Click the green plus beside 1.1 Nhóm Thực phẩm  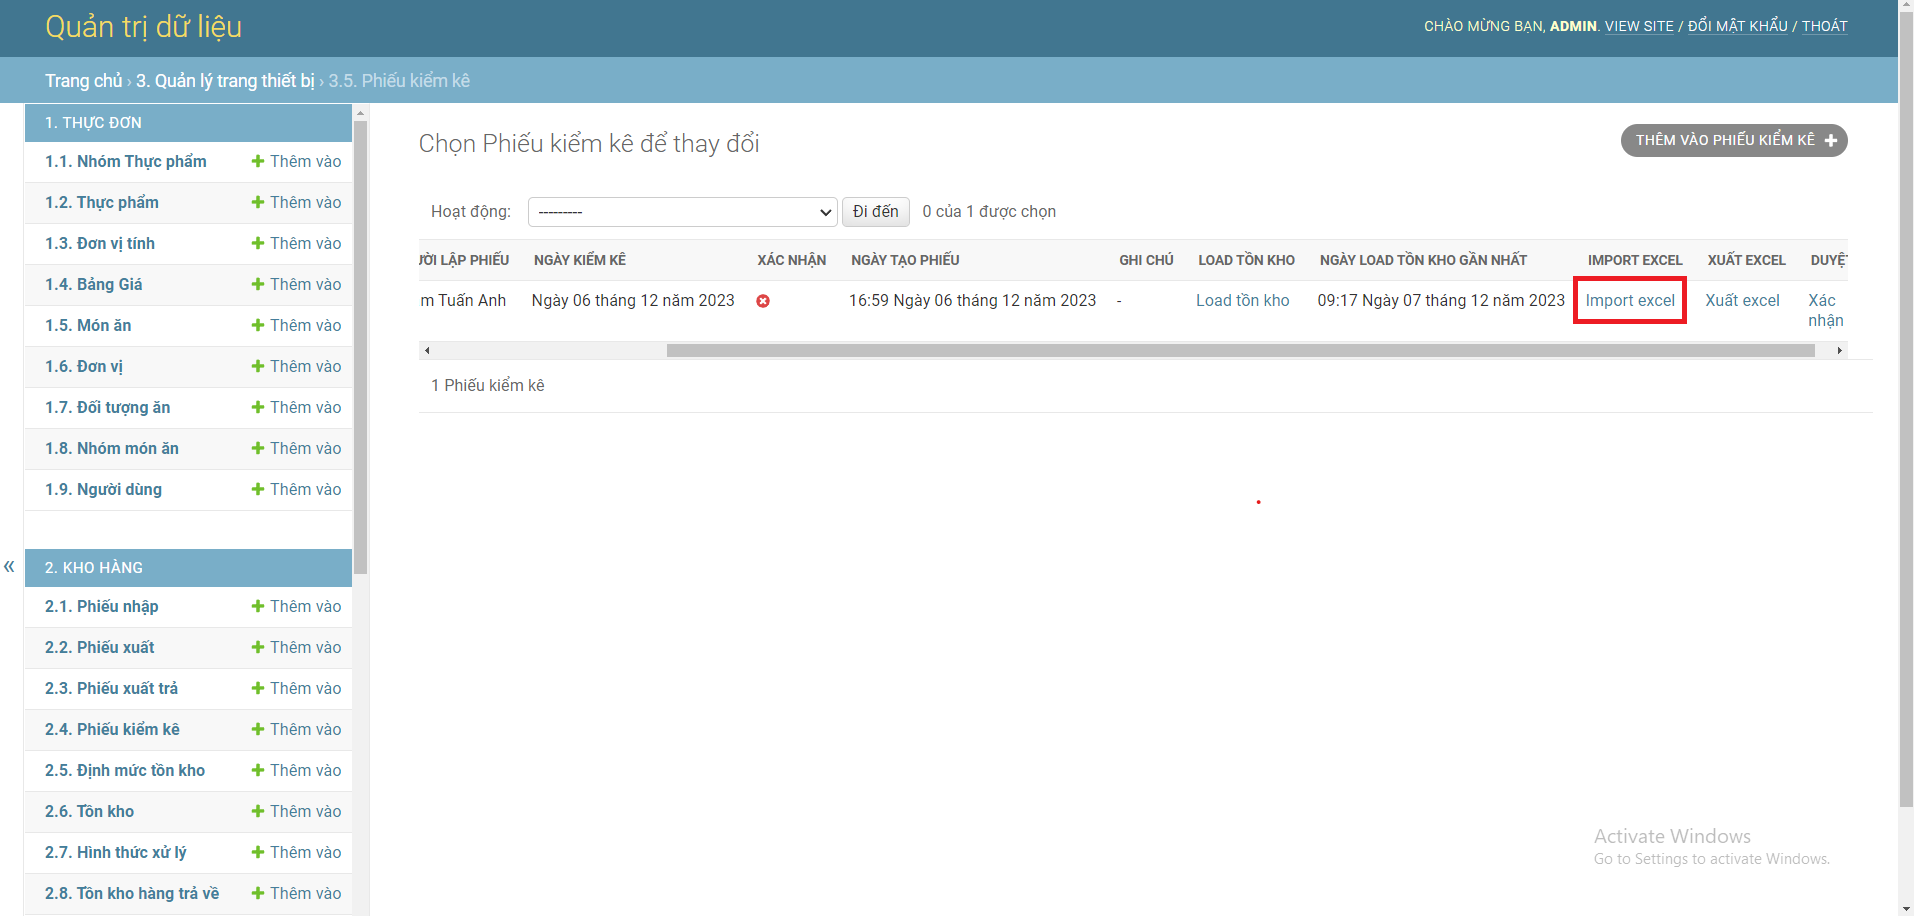click(256, 161)
